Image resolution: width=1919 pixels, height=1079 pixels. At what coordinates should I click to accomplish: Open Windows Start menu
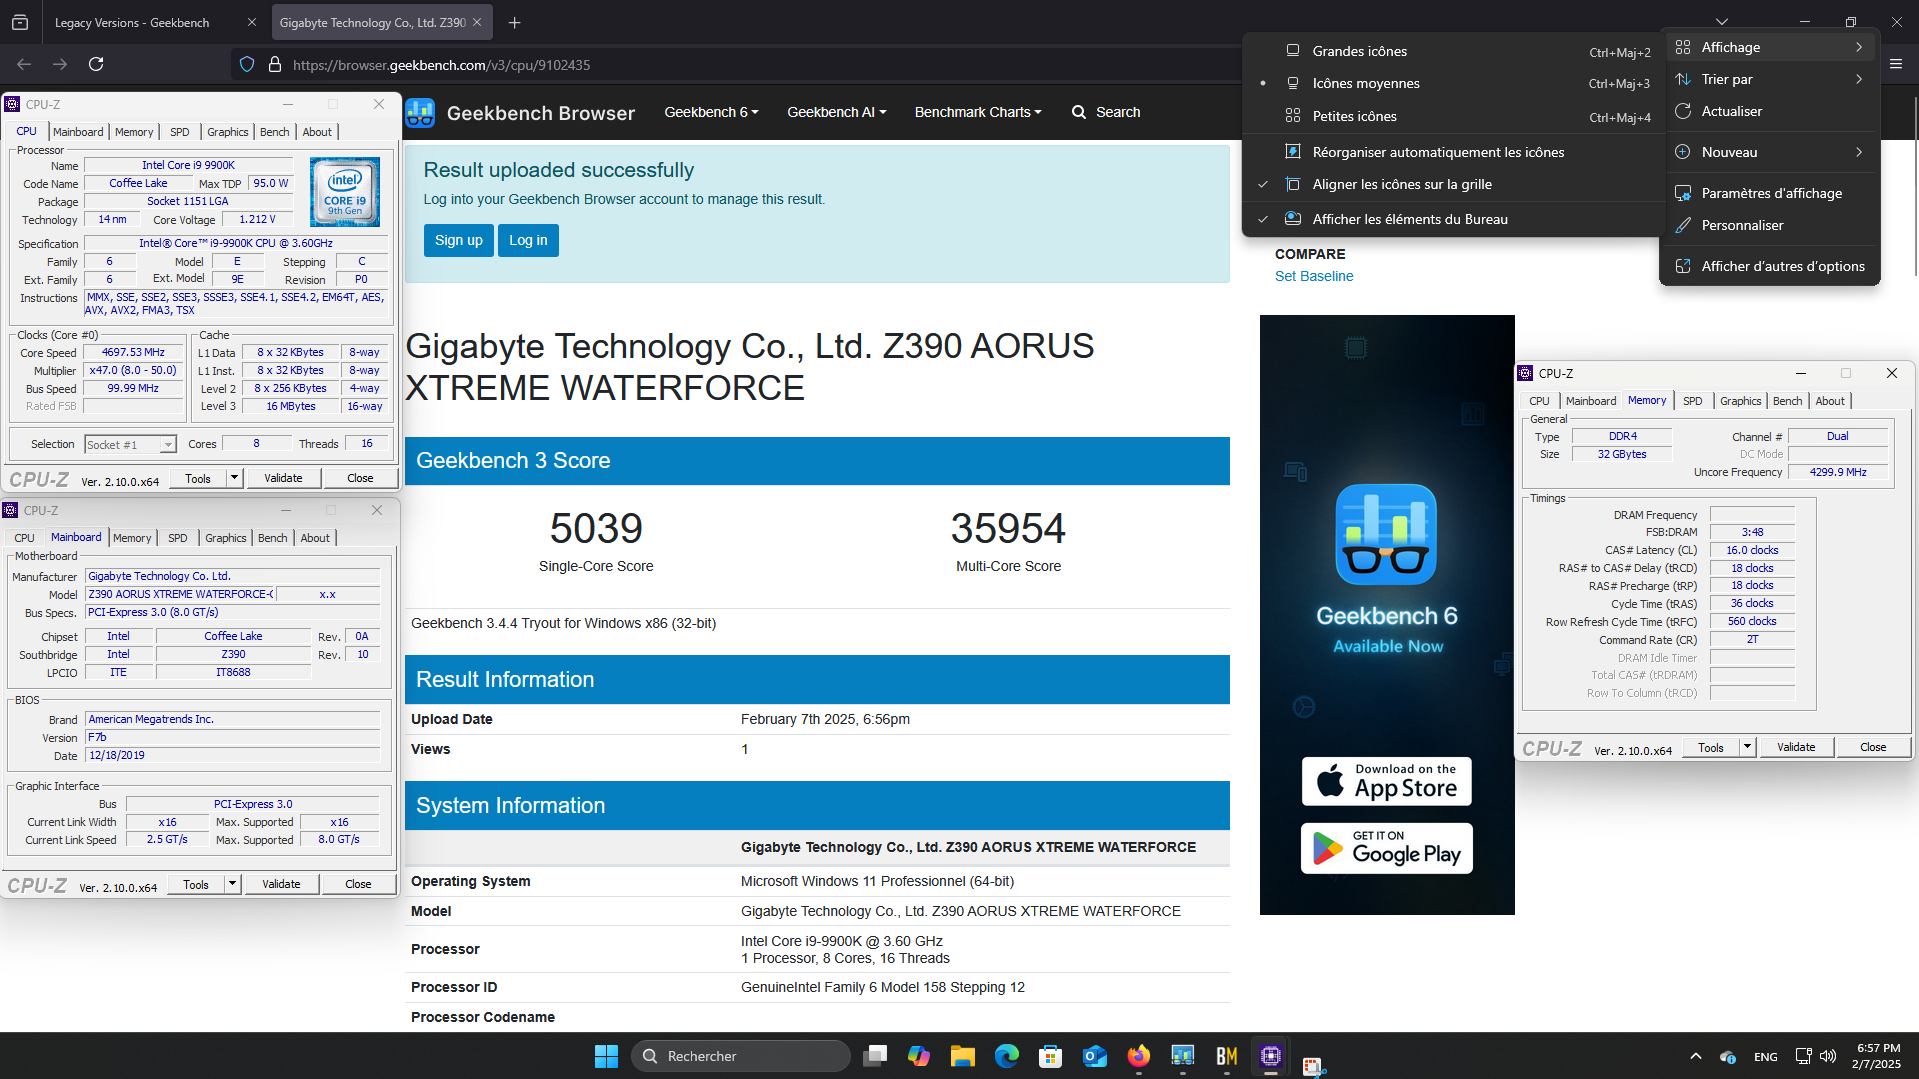[606, 1056]
